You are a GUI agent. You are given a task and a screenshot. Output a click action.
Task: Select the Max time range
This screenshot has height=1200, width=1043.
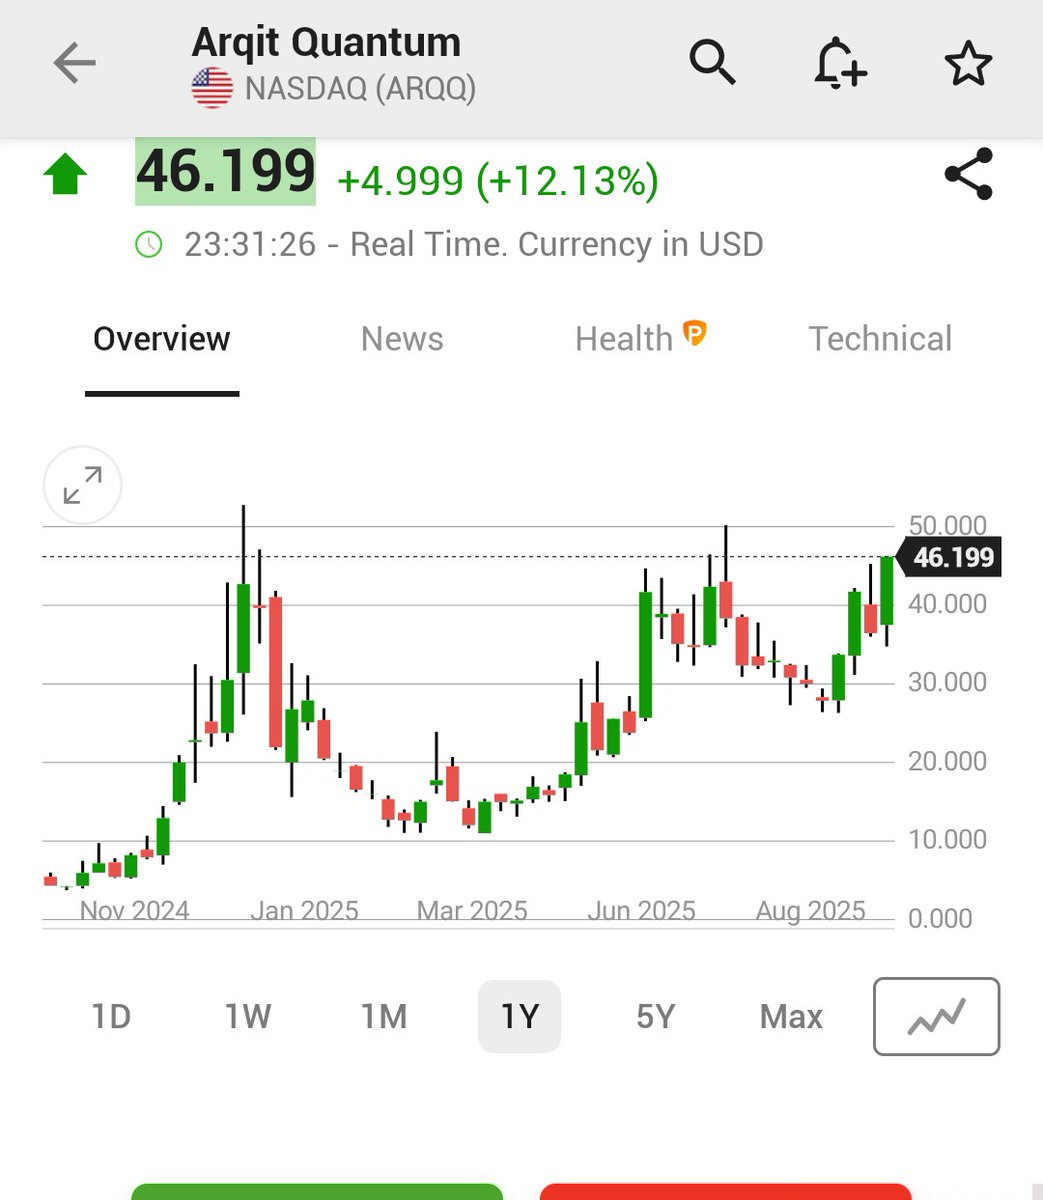coord(791,1017)
